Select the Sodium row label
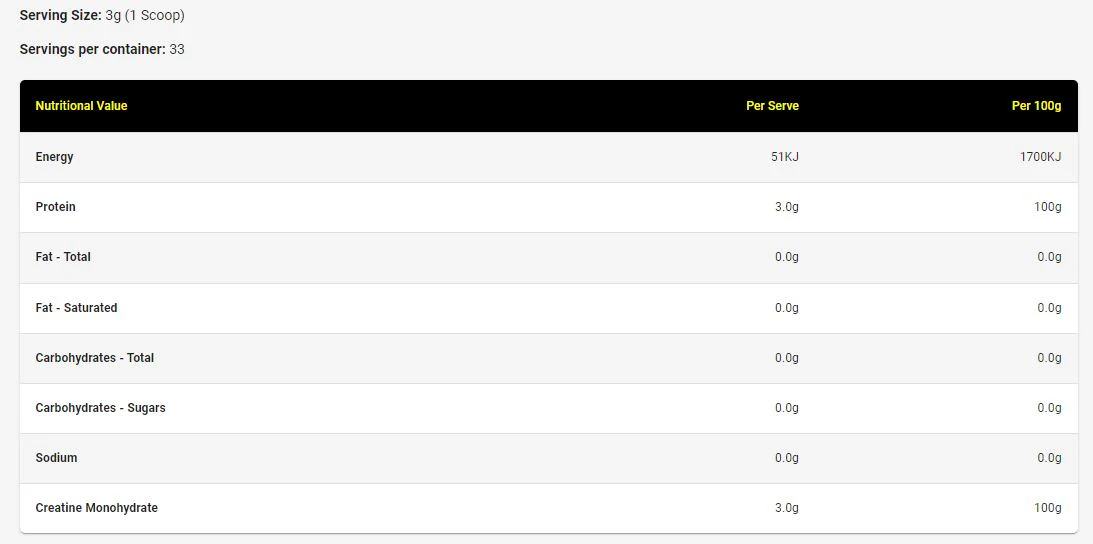 56,458
